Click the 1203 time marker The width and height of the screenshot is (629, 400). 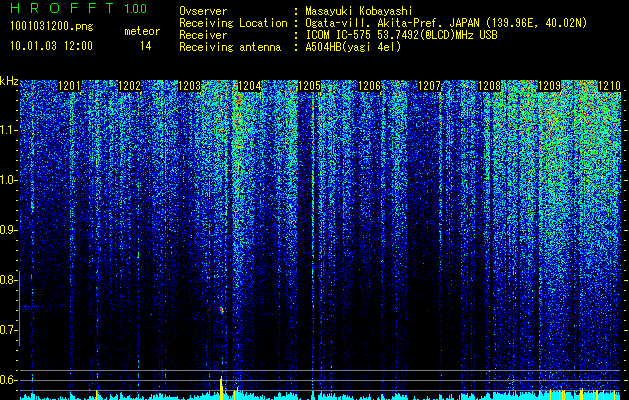(x=189, y=86)
